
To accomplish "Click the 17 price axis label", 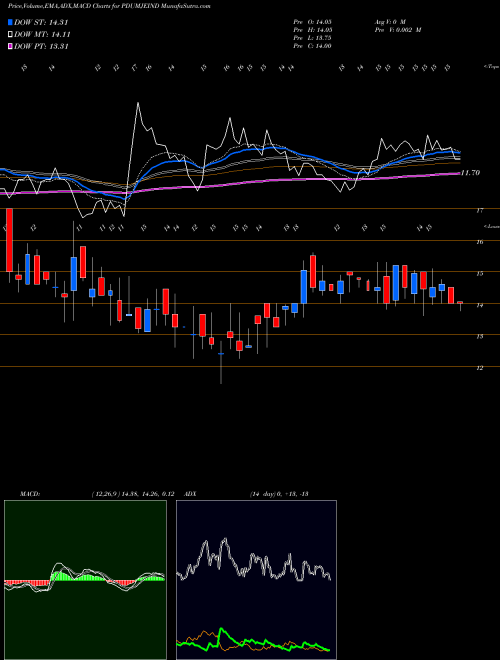I will tap(480, 210).
